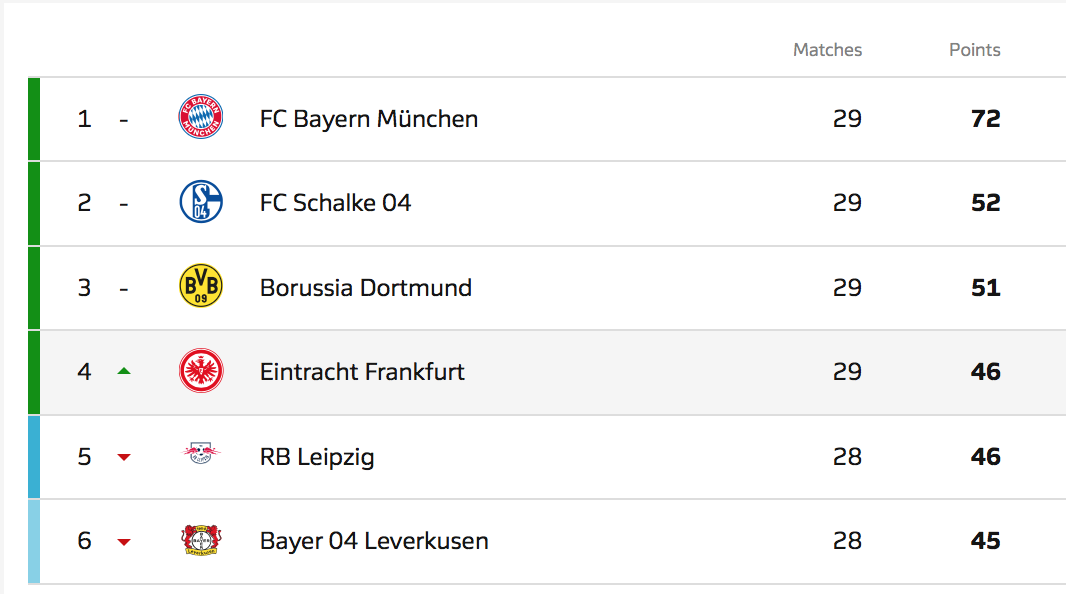This screenshot has width=1066, height=594.
Task: Sort table by Matches column header
Action: click(827, 50)
